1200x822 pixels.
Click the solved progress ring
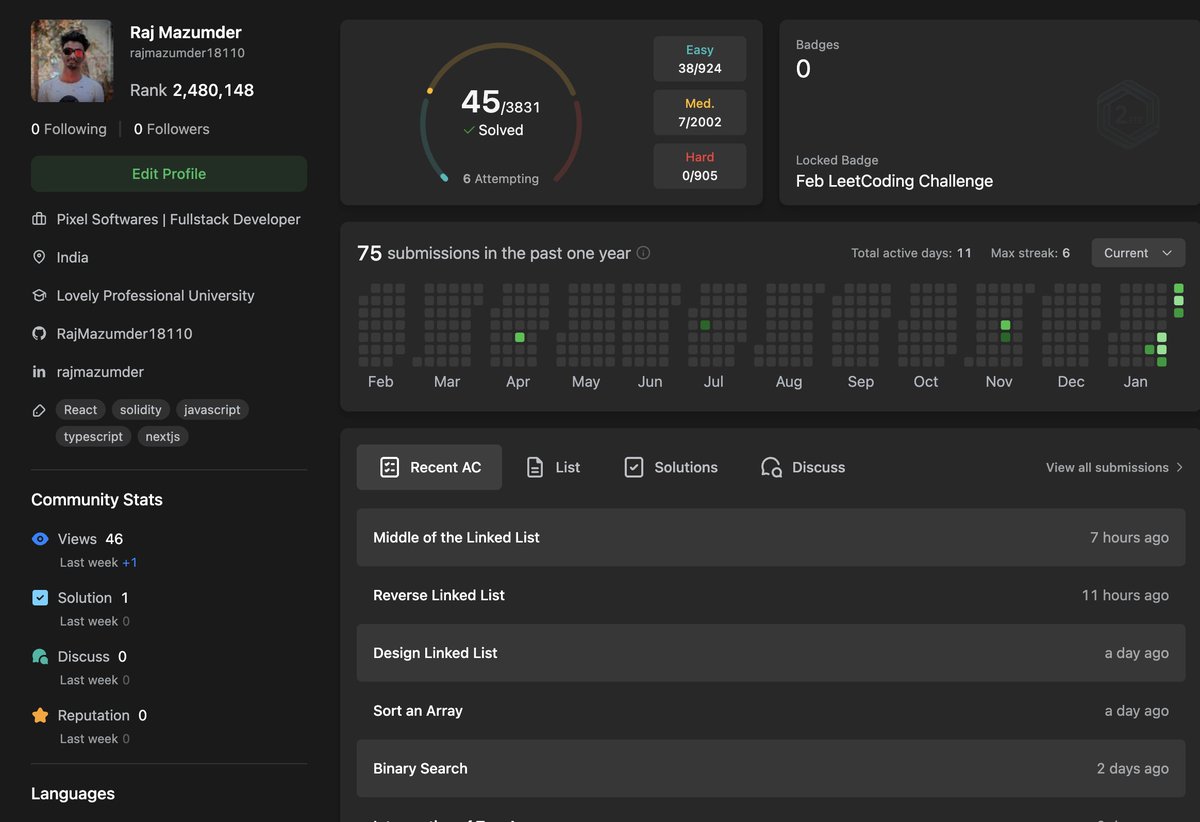pos(501,113)
